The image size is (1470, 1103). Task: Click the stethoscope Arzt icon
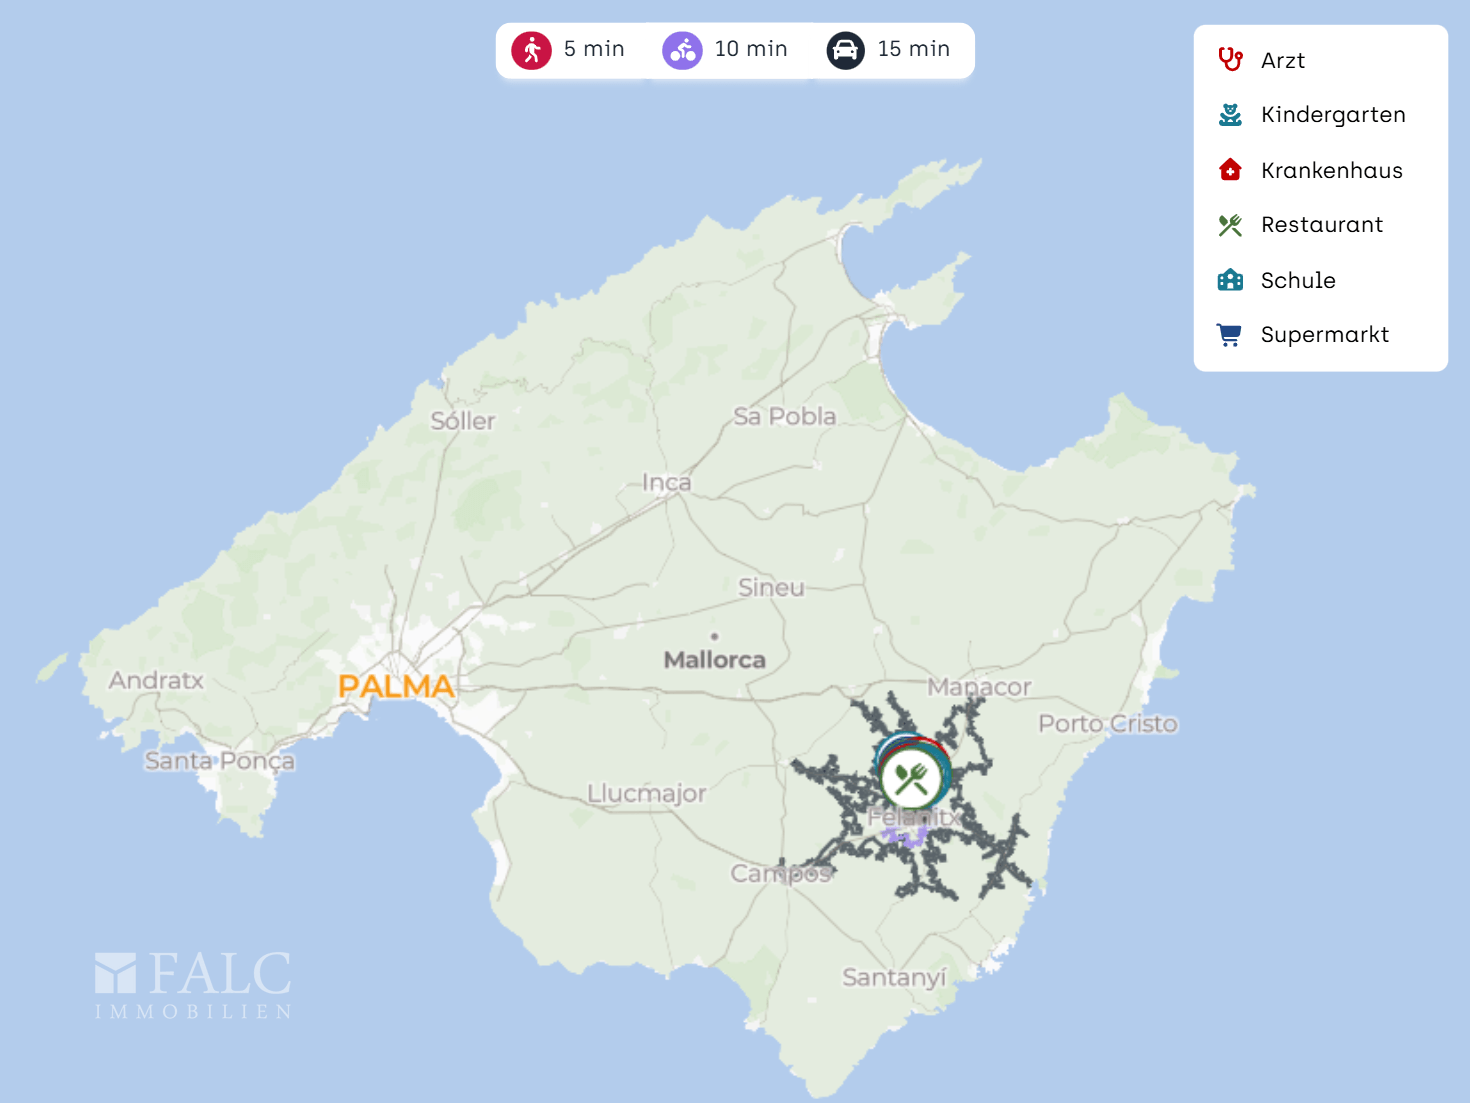(1230, 60)
